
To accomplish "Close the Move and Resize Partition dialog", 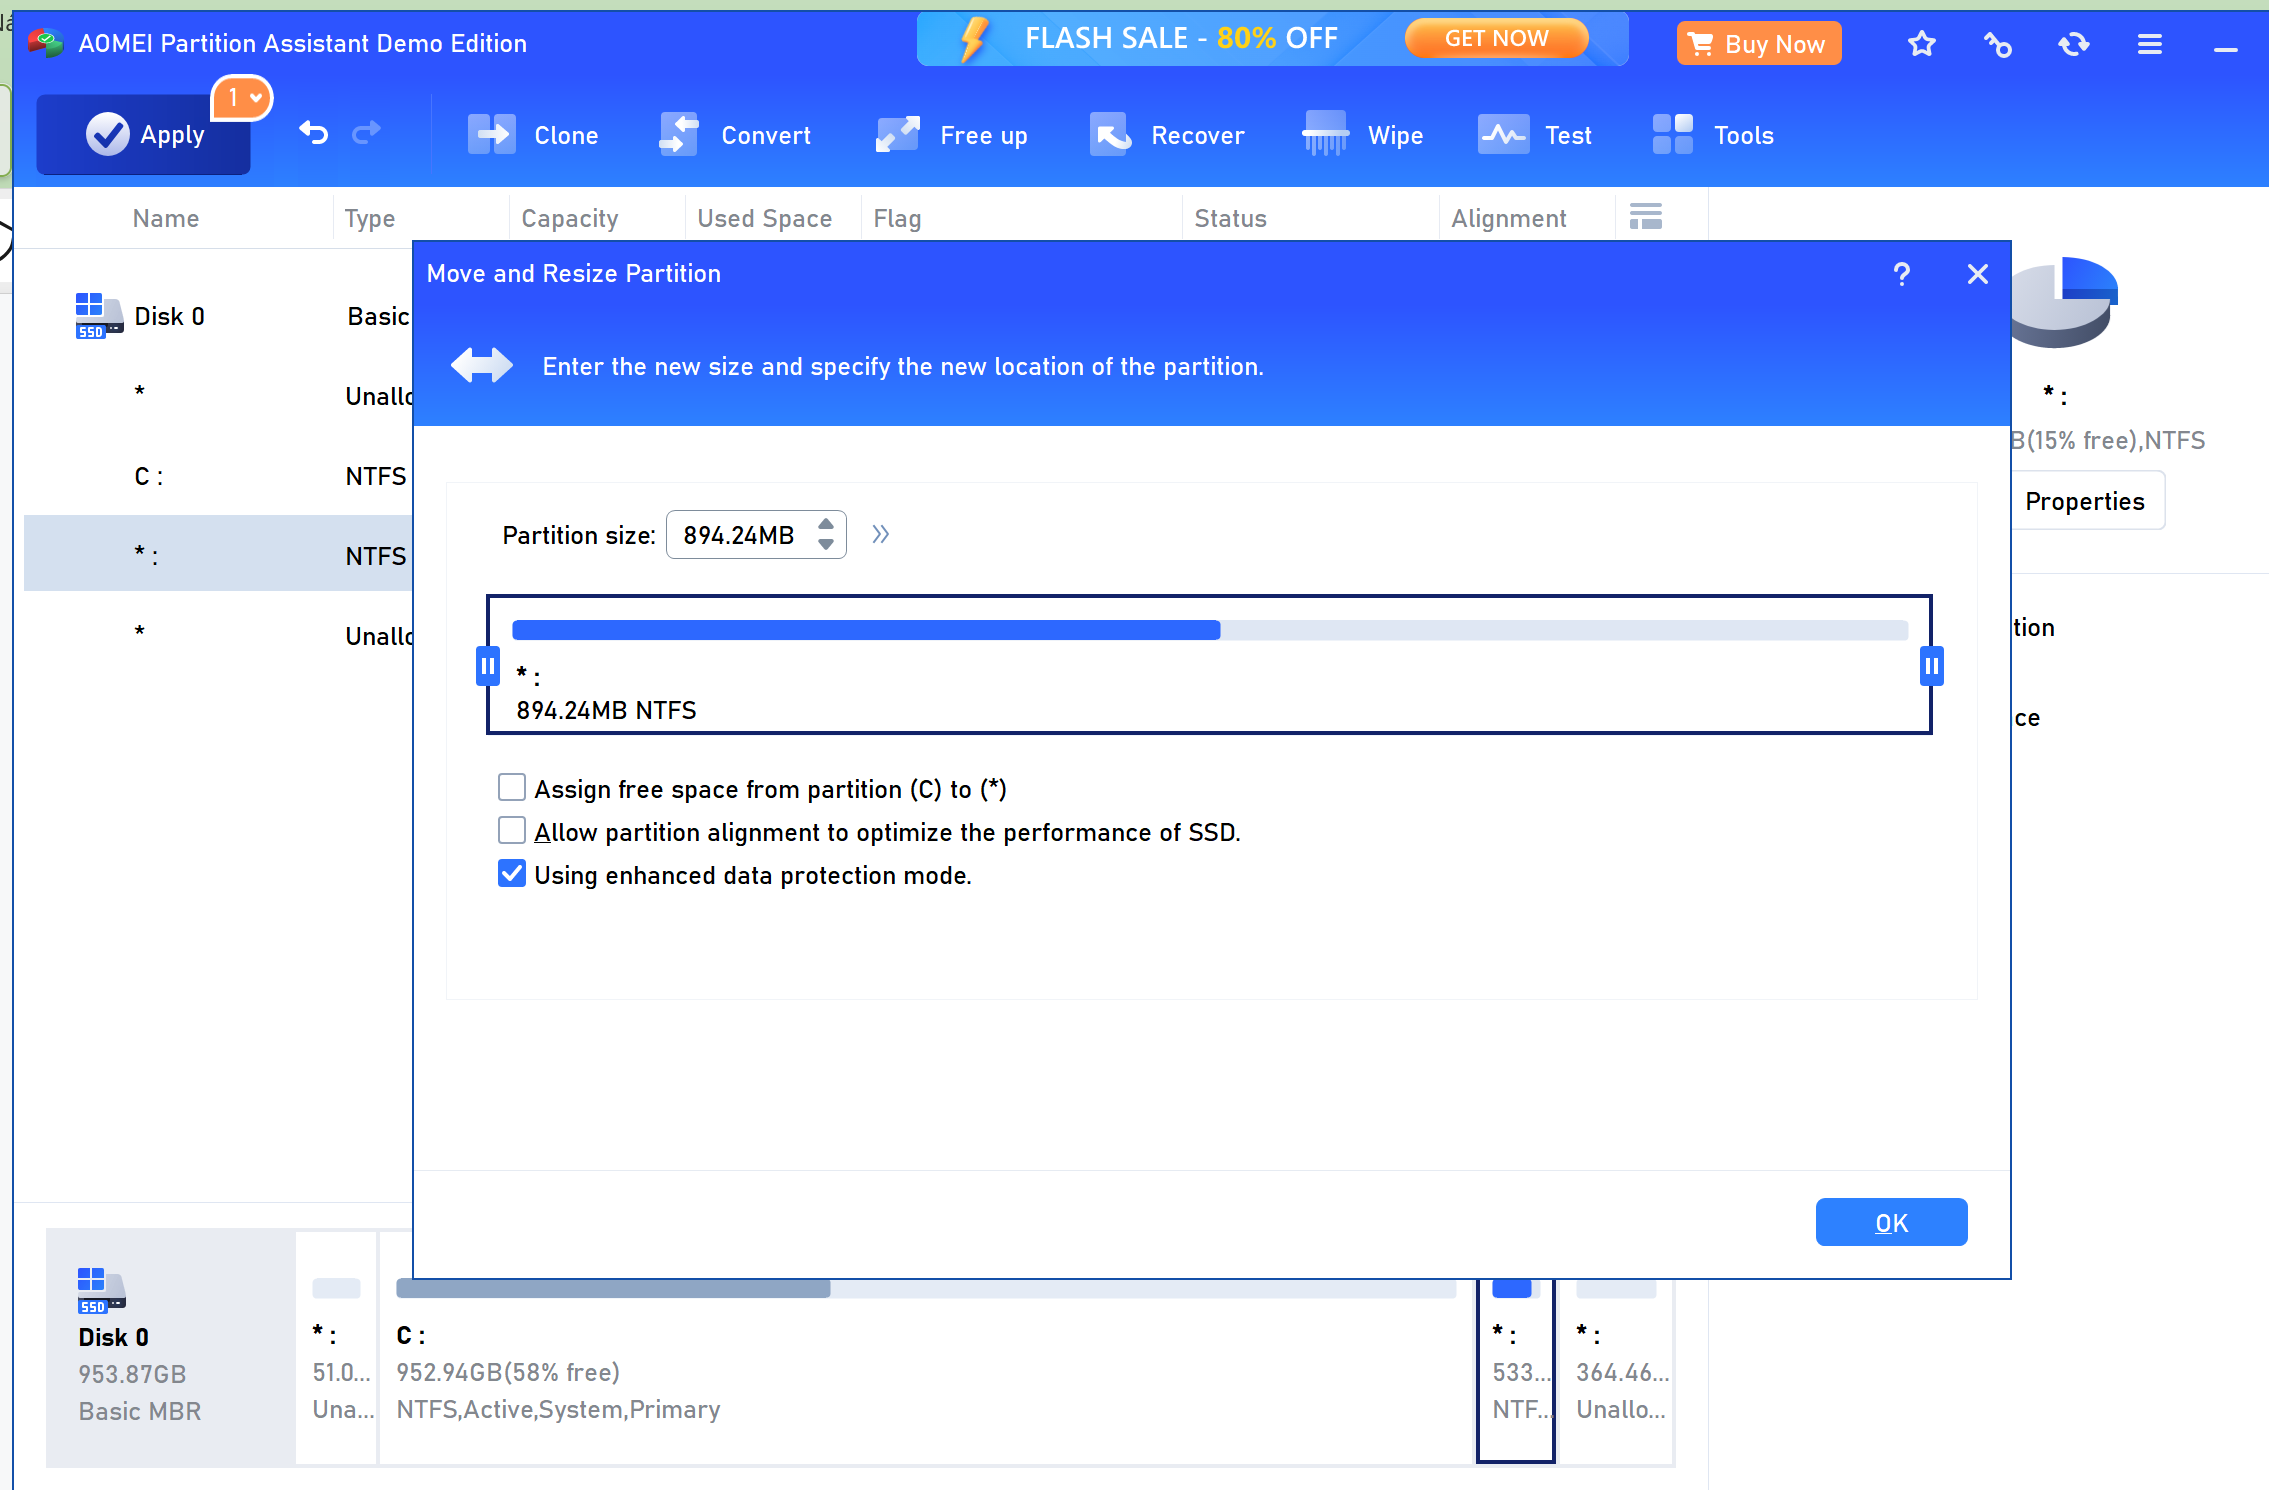I will (1977, 274).
